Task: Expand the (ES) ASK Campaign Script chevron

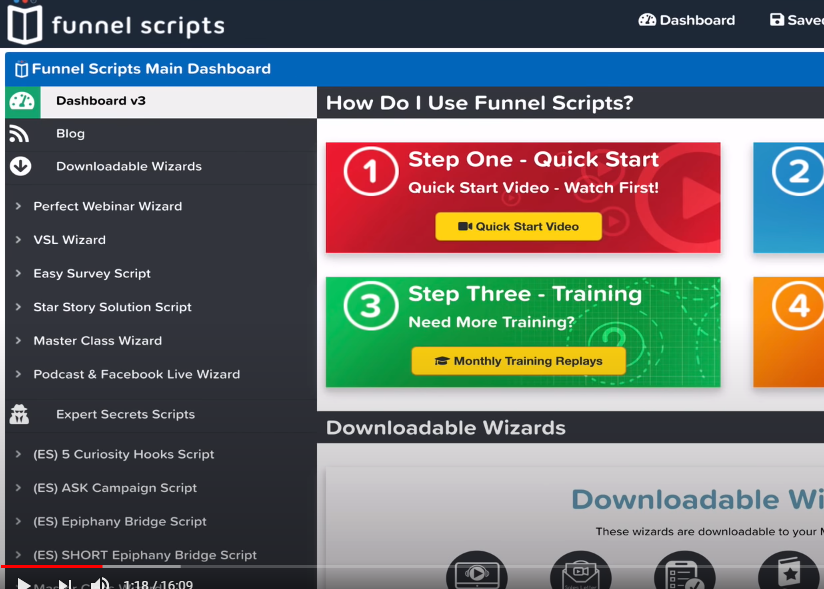Action: pyautogui.click(x=18, y=488)
